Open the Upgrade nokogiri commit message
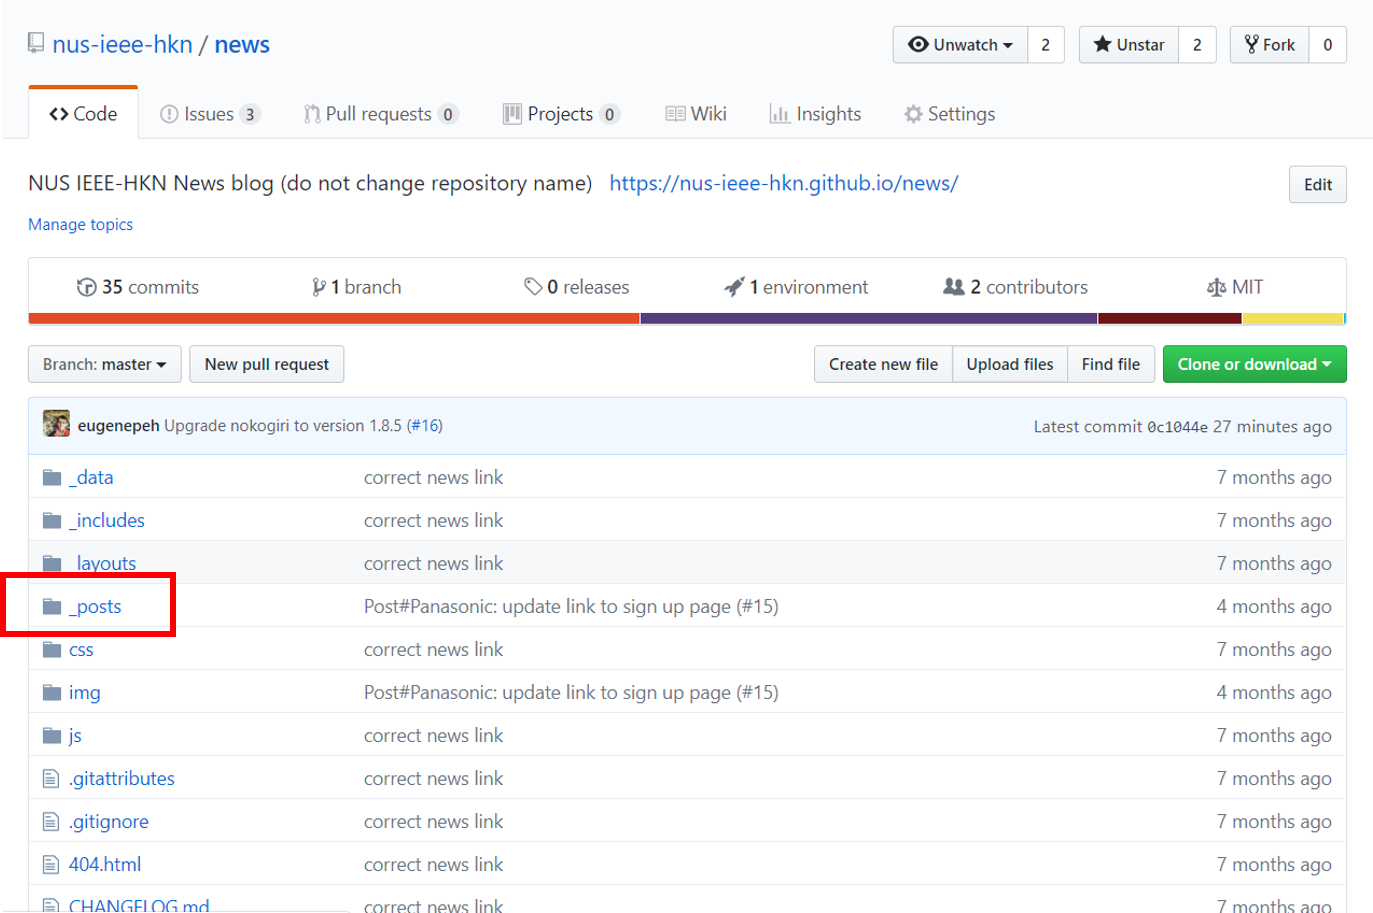The height and width of the screenshot is (913, 1373). 283,425
